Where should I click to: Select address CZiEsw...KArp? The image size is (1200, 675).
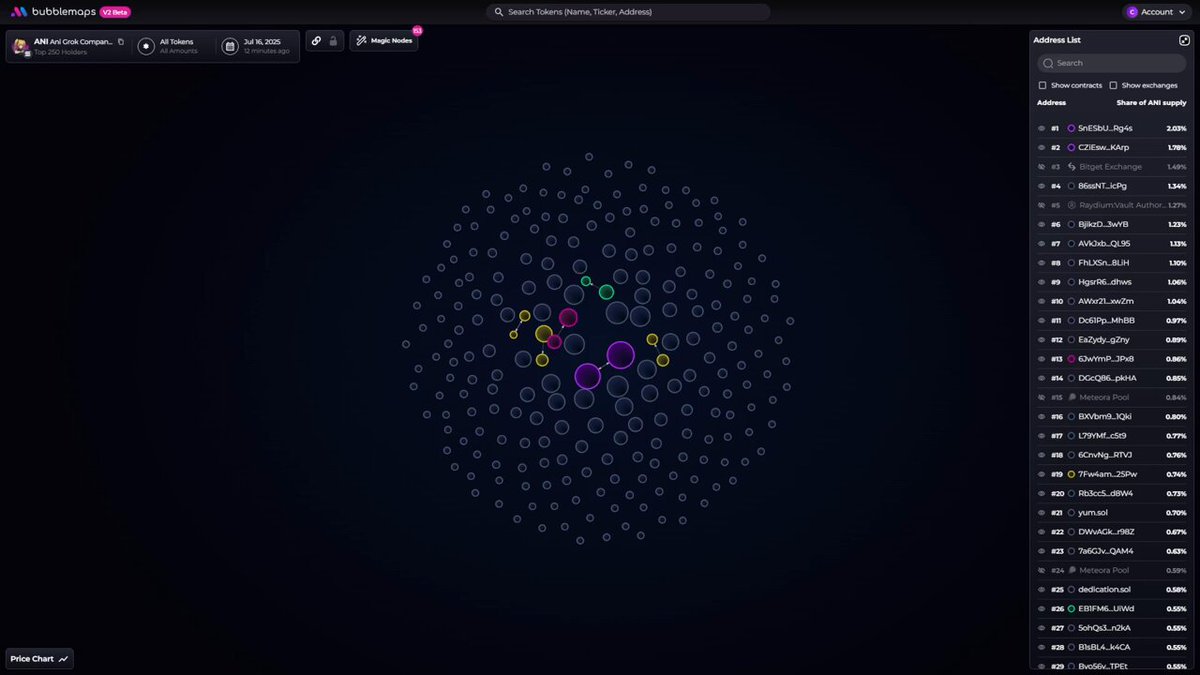[x=1104, y=147]
